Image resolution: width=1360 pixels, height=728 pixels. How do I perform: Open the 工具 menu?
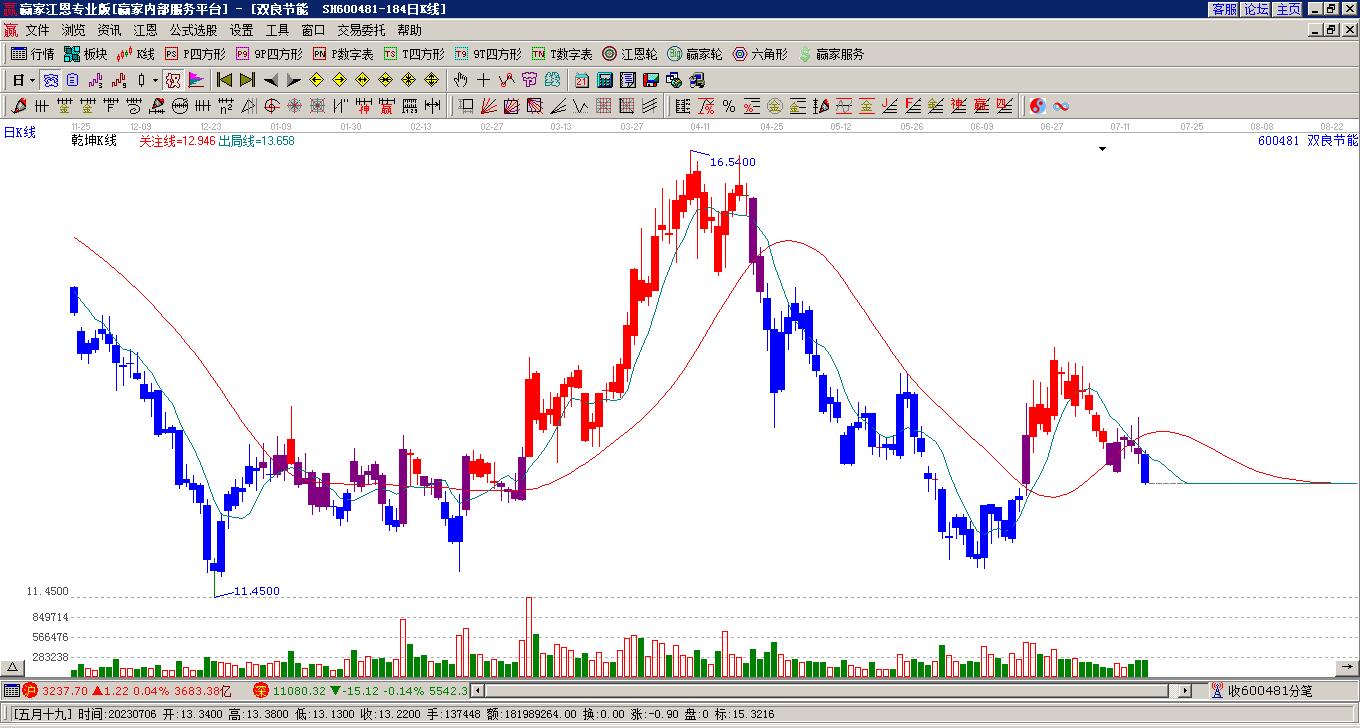277,31
